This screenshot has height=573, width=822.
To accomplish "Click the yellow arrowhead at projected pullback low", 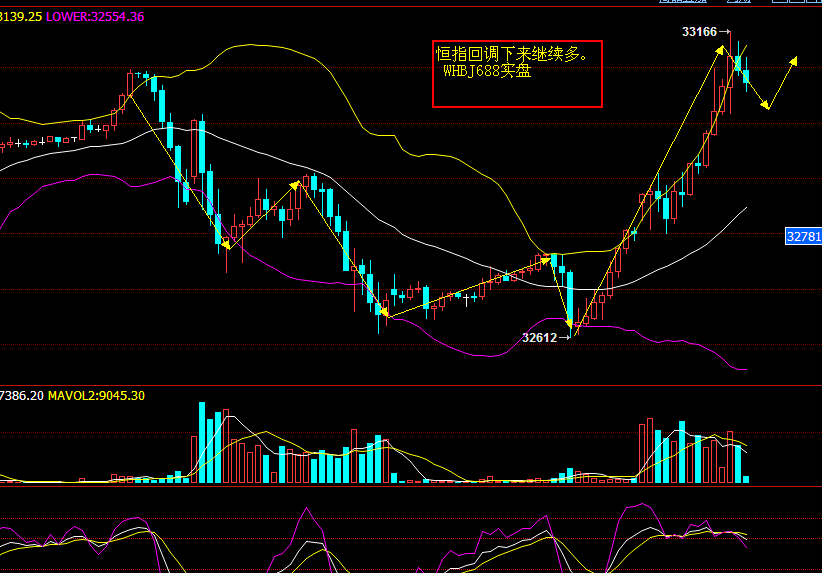I will point(766,105).
